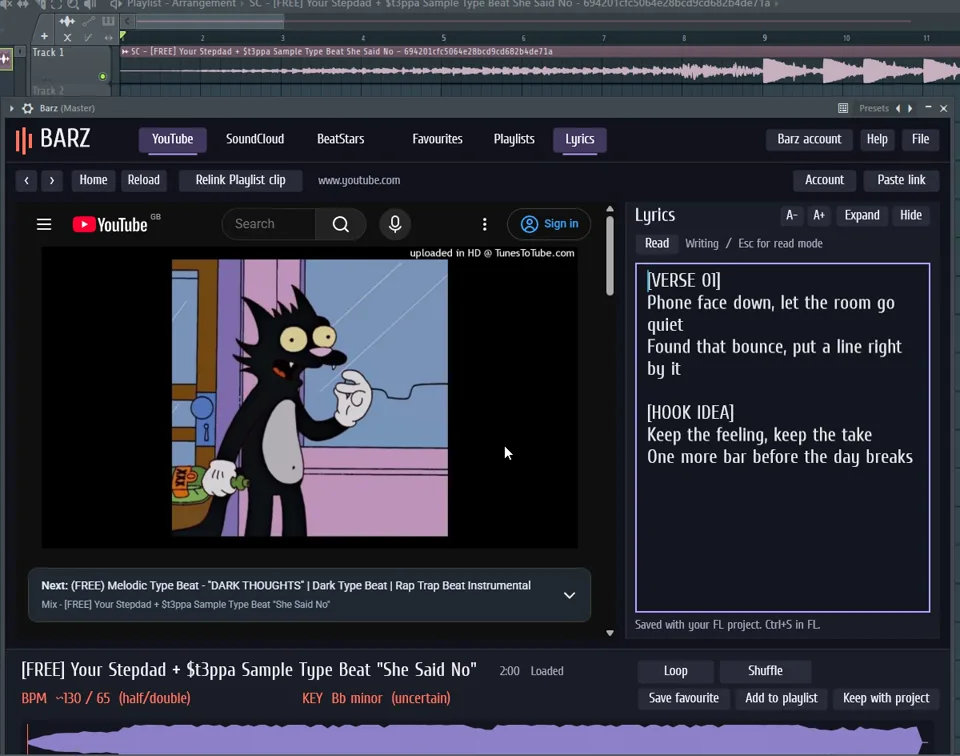The image size is (960, 756).
Task: Open the Help menu
Action: pos(877,140)
